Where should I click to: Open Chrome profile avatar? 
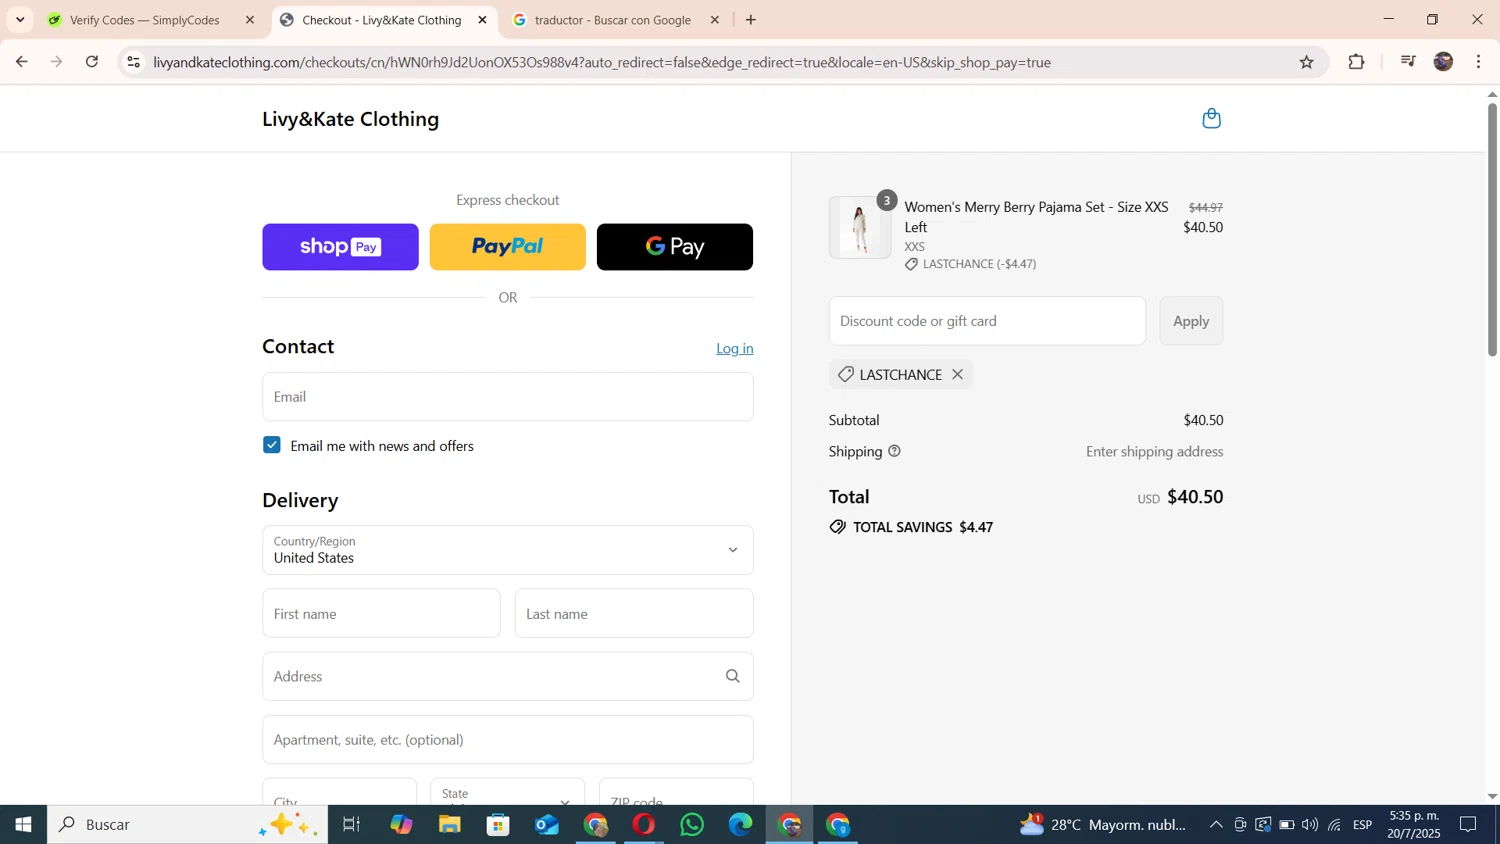pos(1443,62)
